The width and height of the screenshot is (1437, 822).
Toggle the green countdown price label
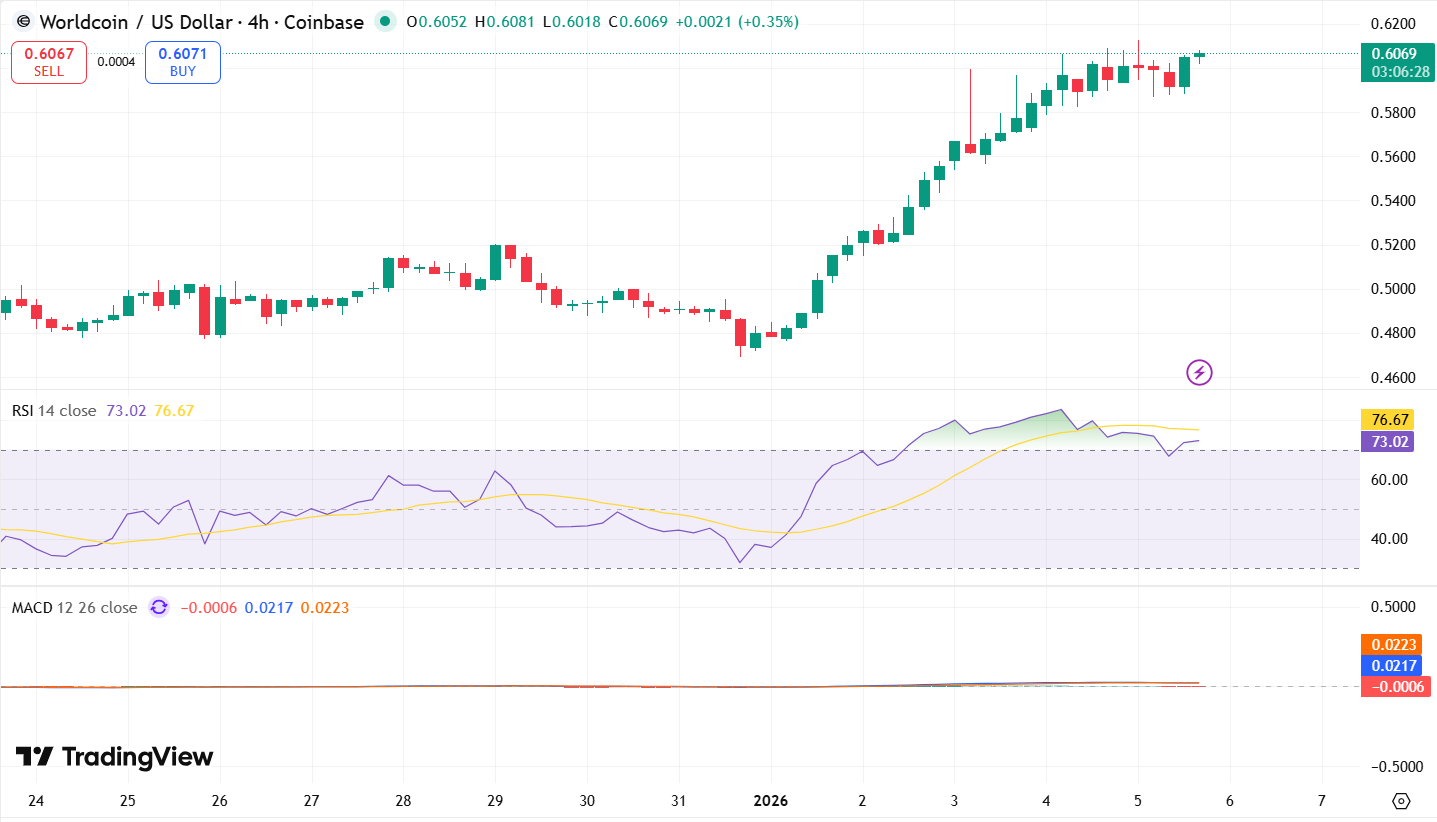coord(1396,63)
